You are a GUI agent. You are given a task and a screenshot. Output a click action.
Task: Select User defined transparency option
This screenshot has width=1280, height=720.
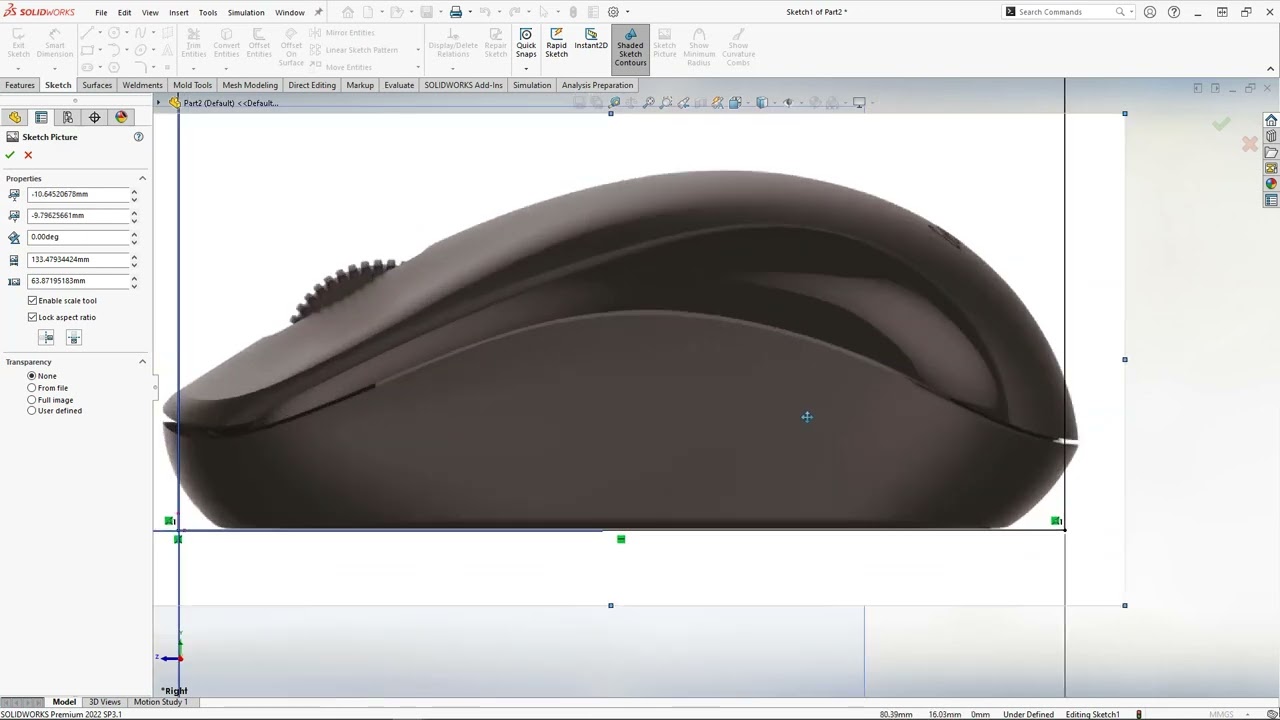click(32, 411)
